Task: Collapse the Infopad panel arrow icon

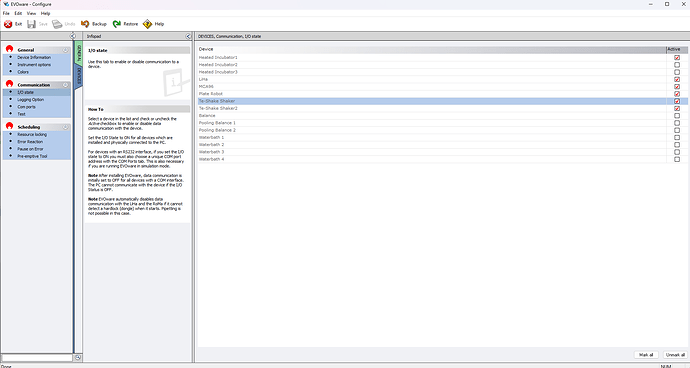Action: 188,36
